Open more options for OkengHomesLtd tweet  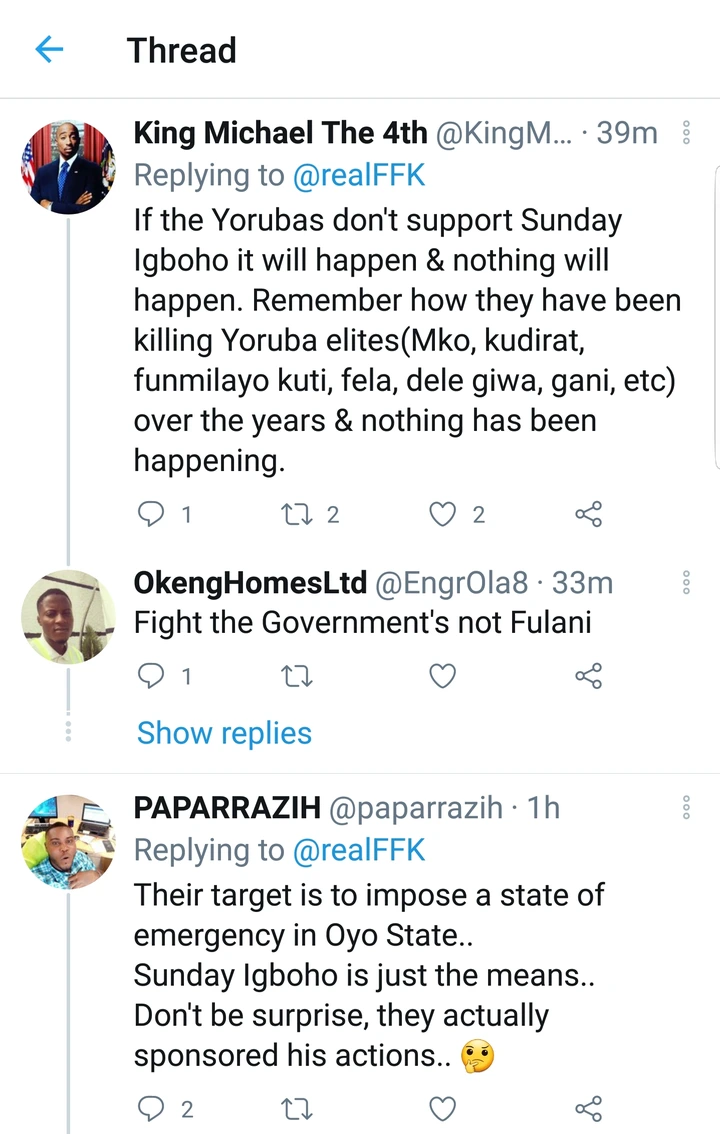tap(686, 583)
